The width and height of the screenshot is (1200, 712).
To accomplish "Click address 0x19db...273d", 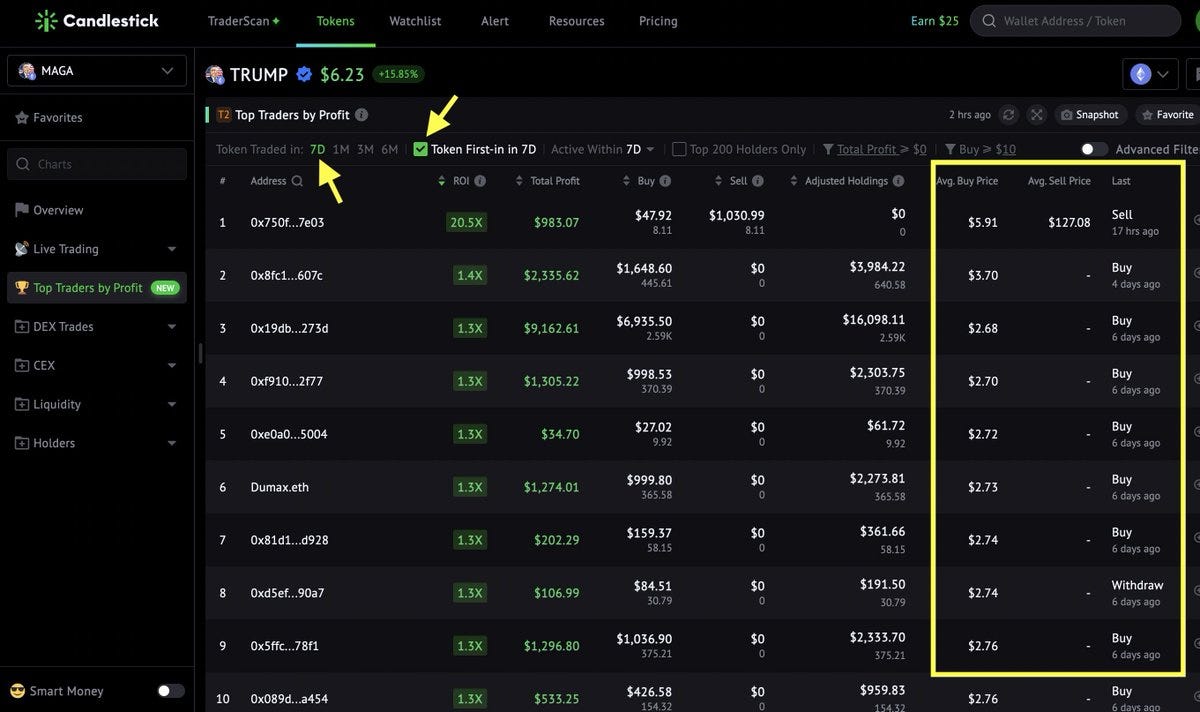I will (289, 328).
